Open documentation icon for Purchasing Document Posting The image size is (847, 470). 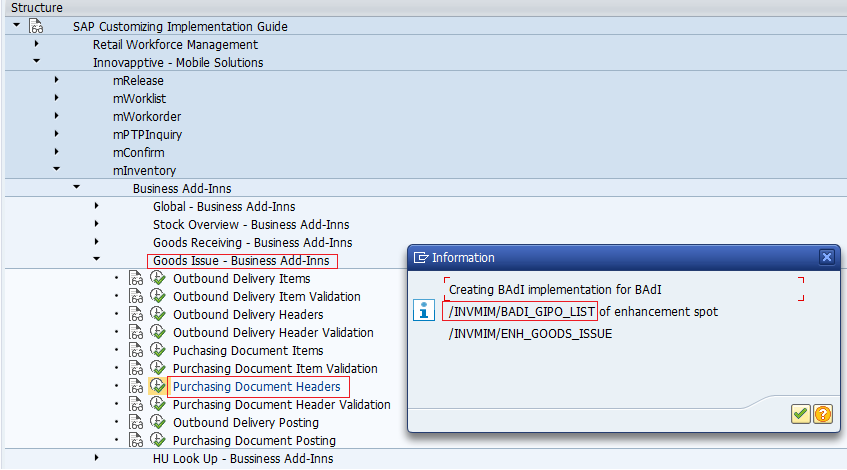(137, 441)
